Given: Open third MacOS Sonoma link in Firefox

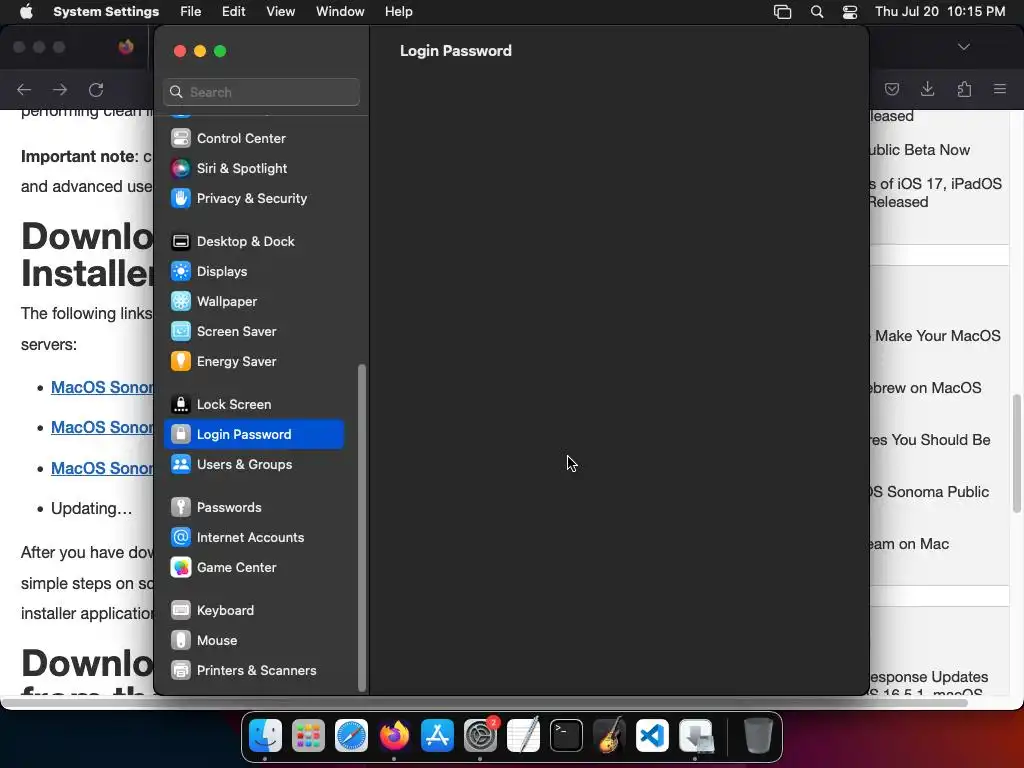Looking at the screenshot, I should 103,468.
